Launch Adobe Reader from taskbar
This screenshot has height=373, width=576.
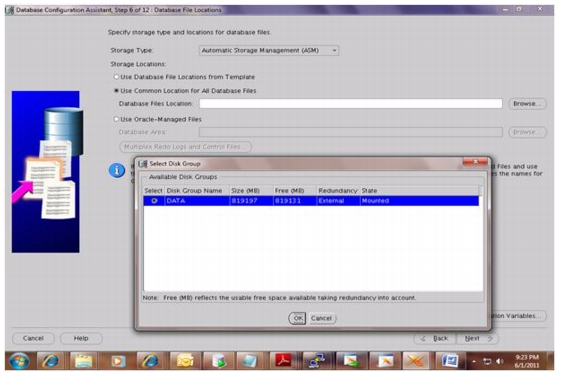(x=282, y=361)
